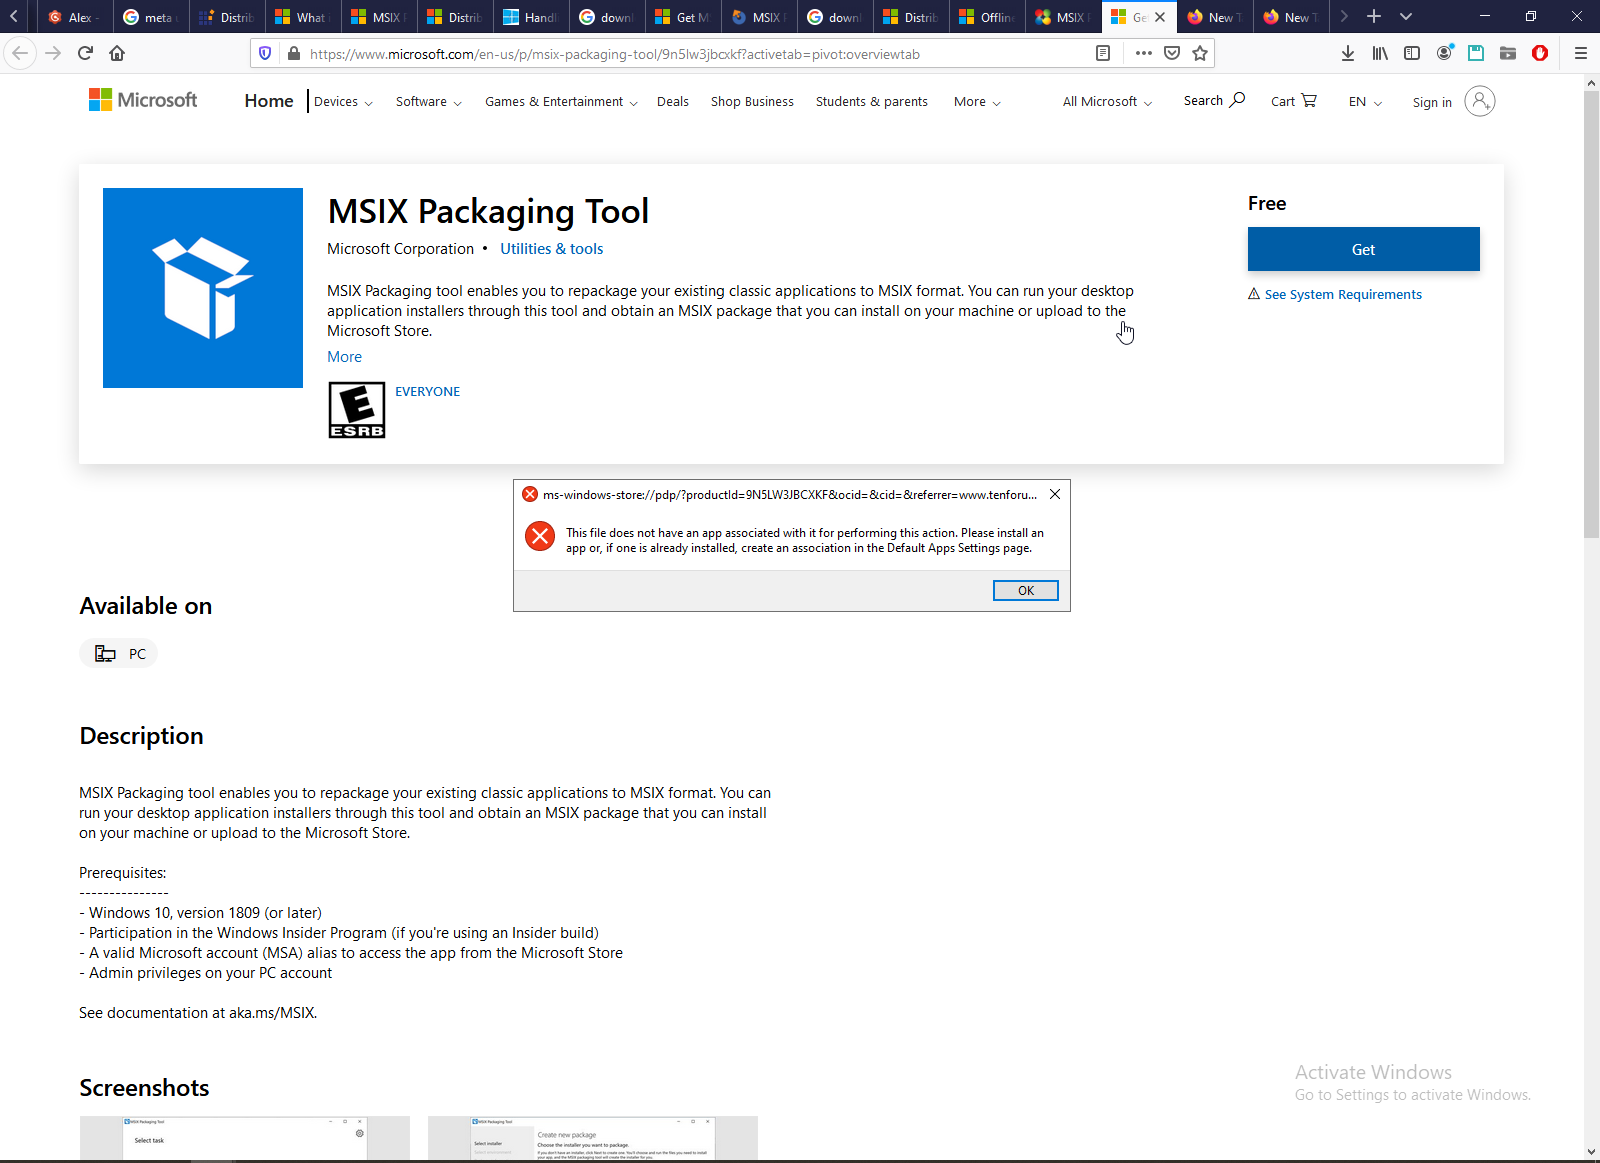
Task: Reload the current page
Action: point(85,53)
